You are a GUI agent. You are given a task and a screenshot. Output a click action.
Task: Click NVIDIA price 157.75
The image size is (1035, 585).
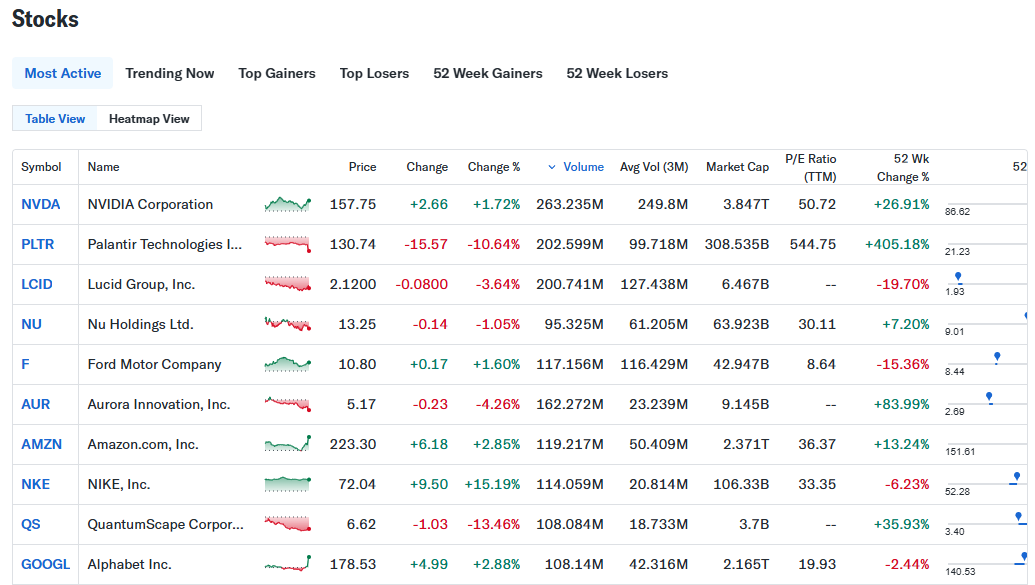353,205
